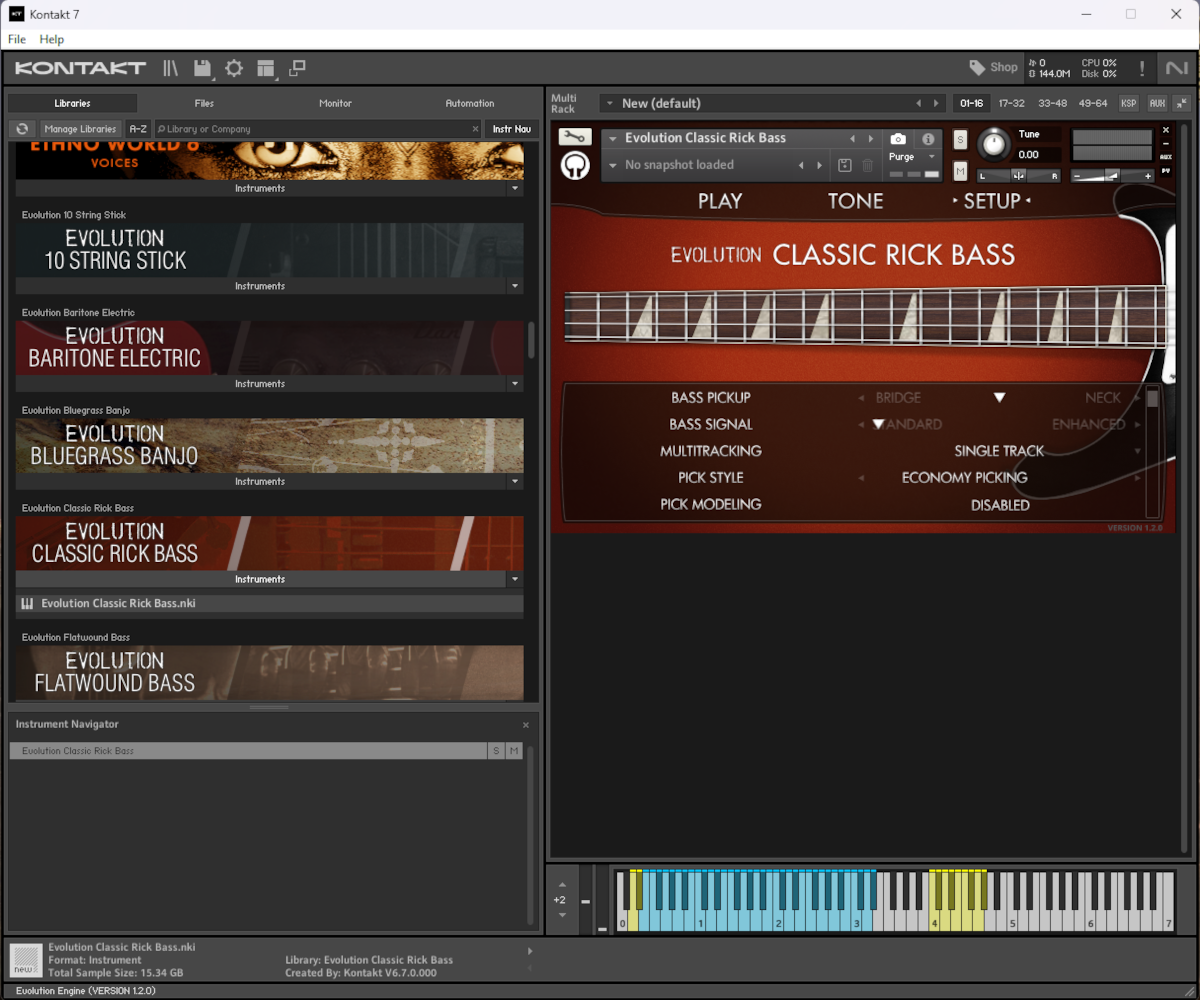The width and height of the screenshot is (1200, 1000).
Task: Show rack channels 33-48
Action: (1052, 103)
